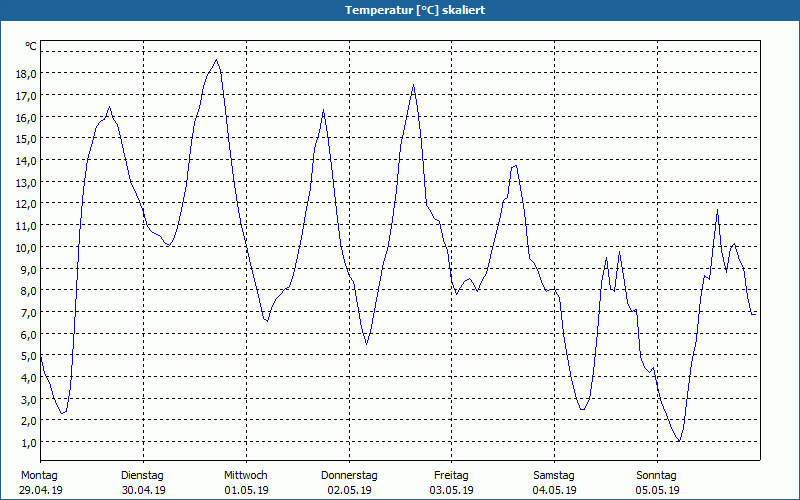The image size is (800, 500).
Task: Click the 18,0 value on temperature axis
Action: 26,74
